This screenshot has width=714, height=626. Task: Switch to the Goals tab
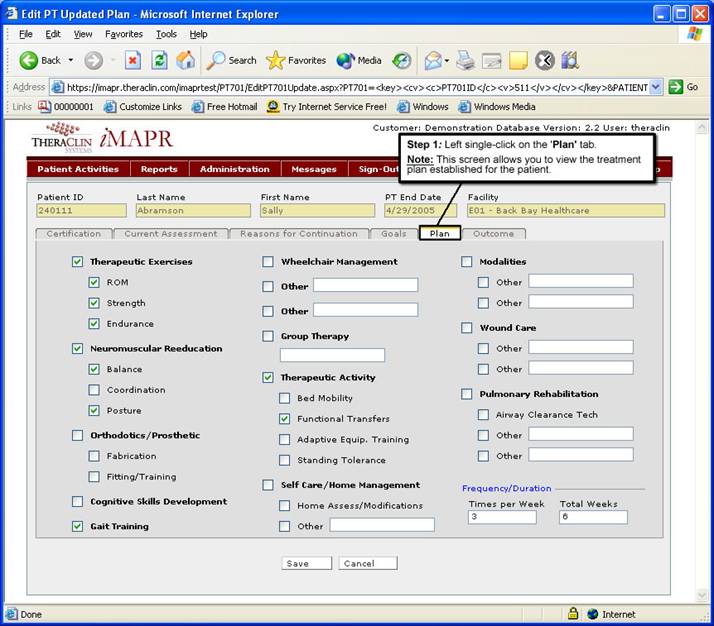pyautogui.click(x=392, y=234)
